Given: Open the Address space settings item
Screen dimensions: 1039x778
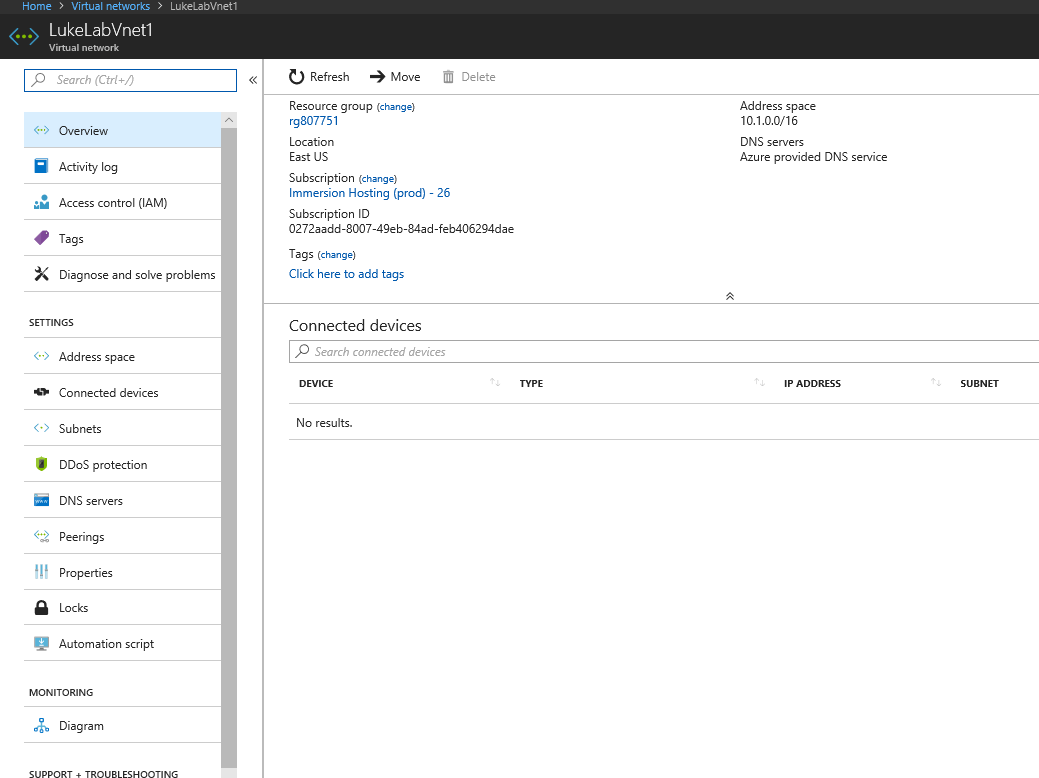Looking at the screenshot, I should 123,356.
